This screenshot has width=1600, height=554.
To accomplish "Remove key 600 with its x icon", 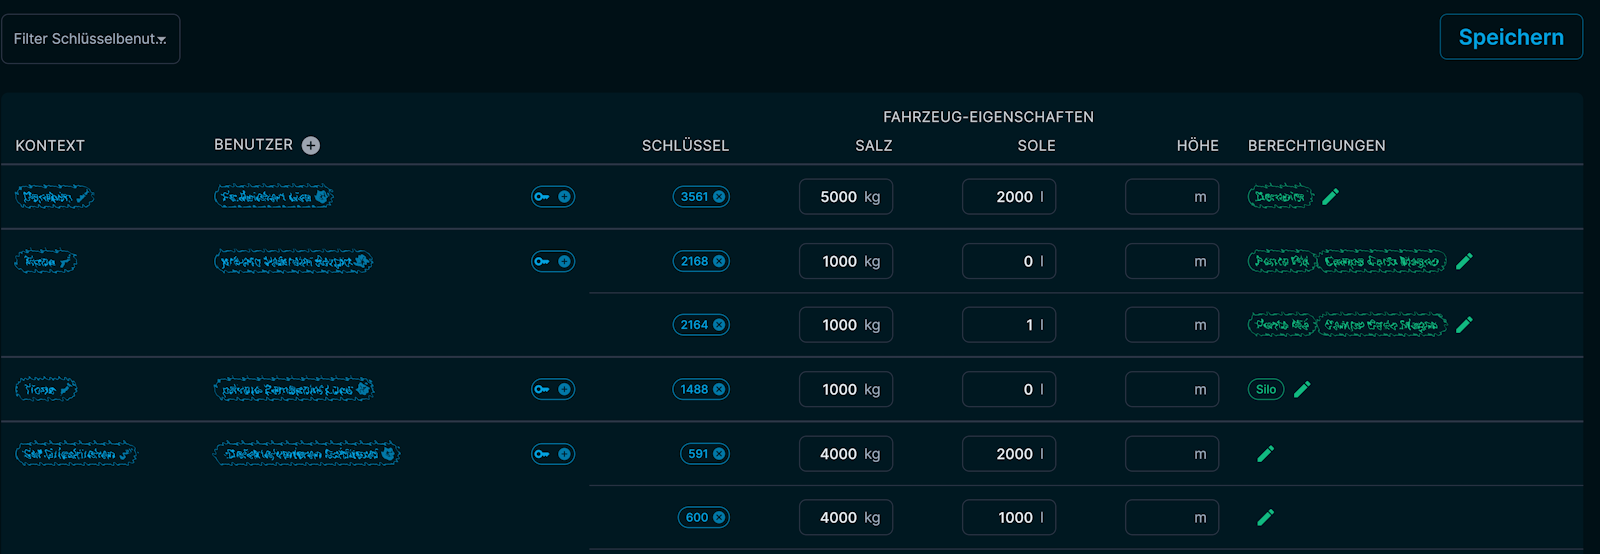I will tap(719, 518).
